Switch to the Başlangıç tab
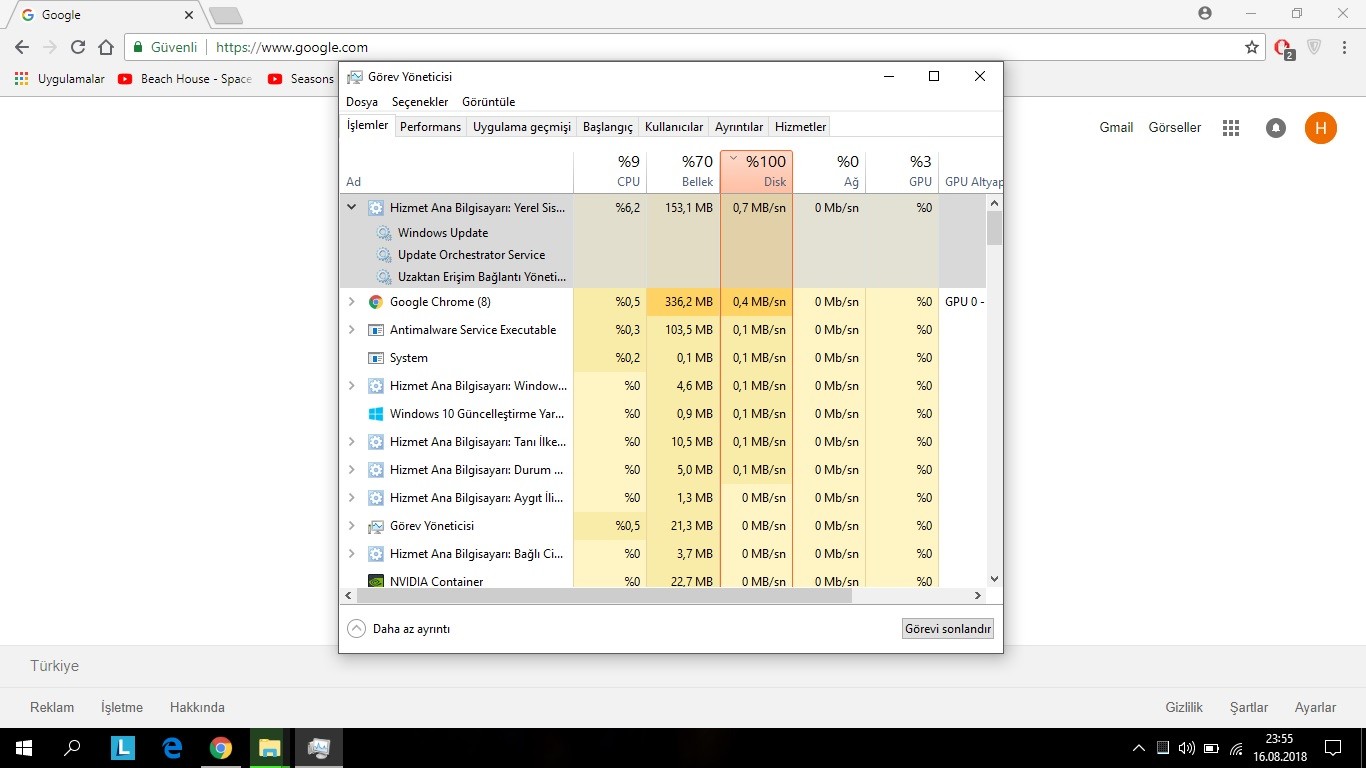Screen dimensions: 1366x768 pyautogui.click(x=608, y=127)
